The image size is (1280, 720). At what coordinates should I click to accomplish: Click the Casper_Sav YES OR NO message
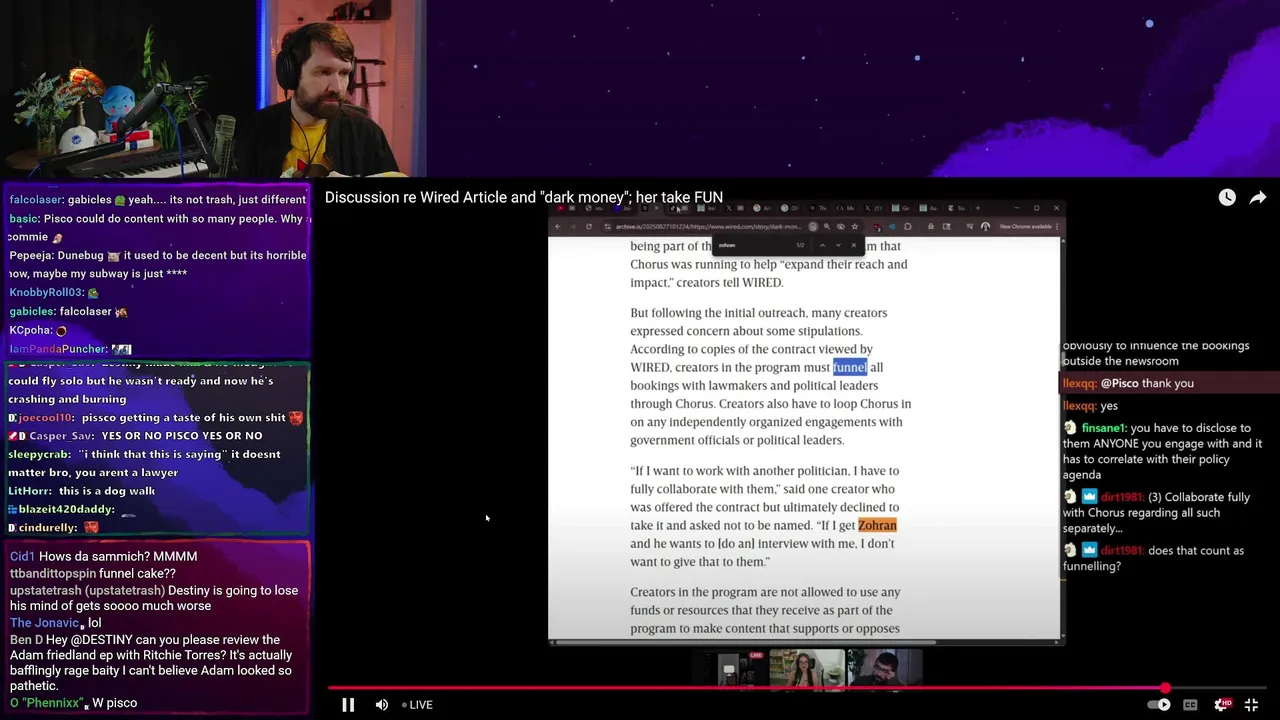(x=136, y=436)
